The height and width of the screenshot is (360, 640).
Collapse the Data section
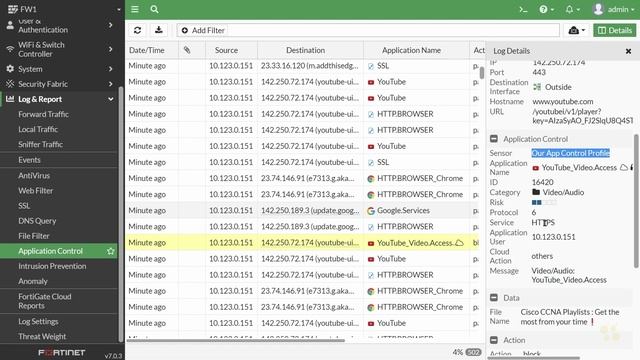pyautogui.click(x=493, y=298)
